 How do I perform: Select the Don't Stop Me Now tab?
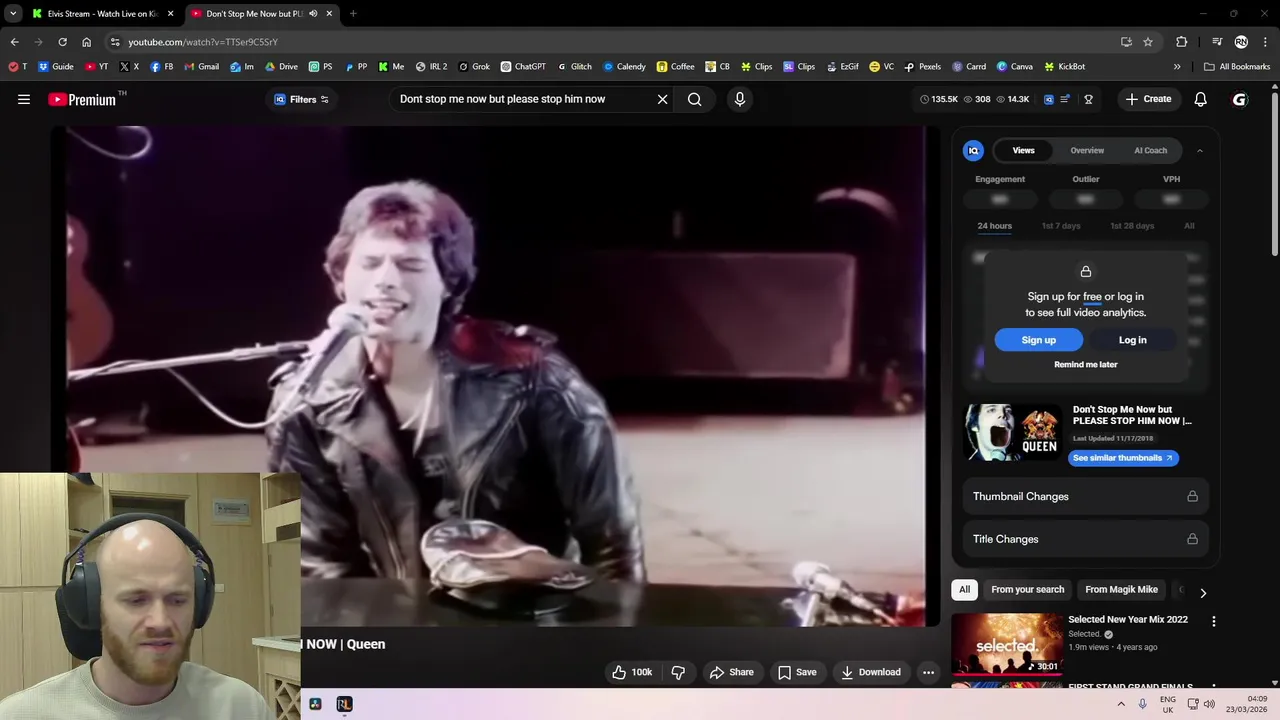click(x=255, y=14)
